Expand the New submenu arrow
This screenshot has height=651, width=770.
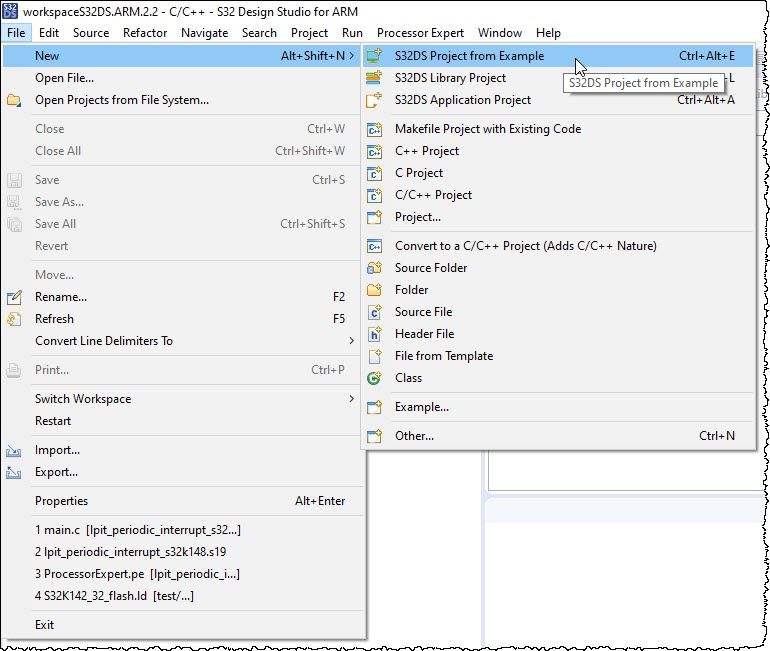coord(352,55)
